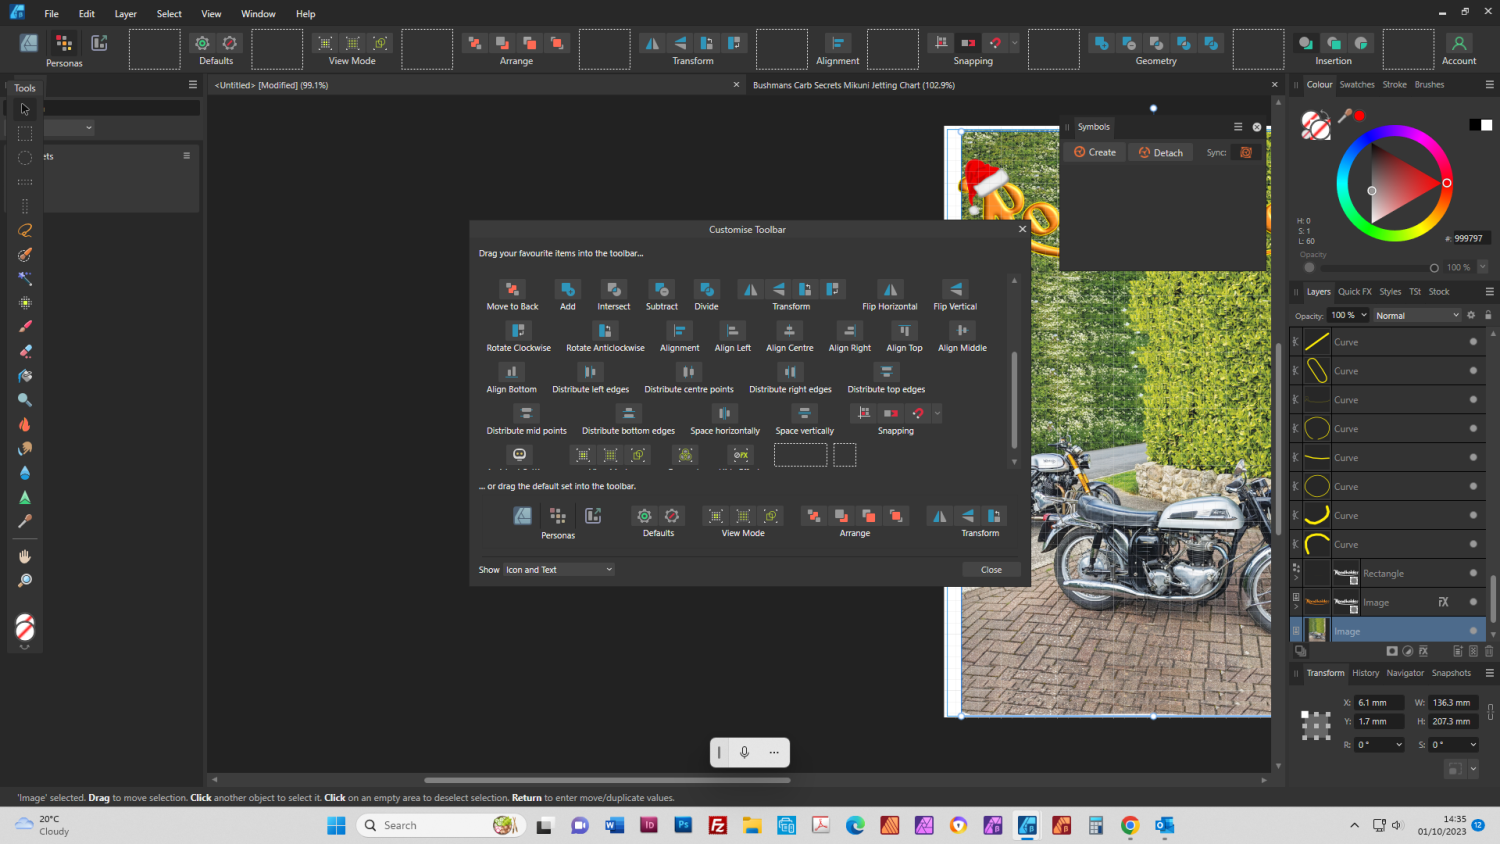Switch to the Quick FX tab

tap(1354, 291)
